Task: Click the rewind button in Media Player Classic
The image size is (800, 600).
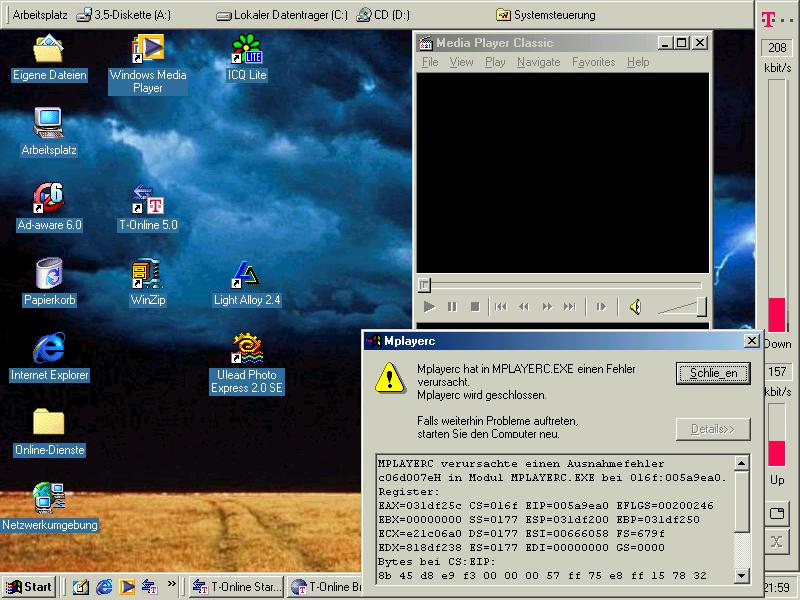Action: pyautogui.click(x=523, y=307)
